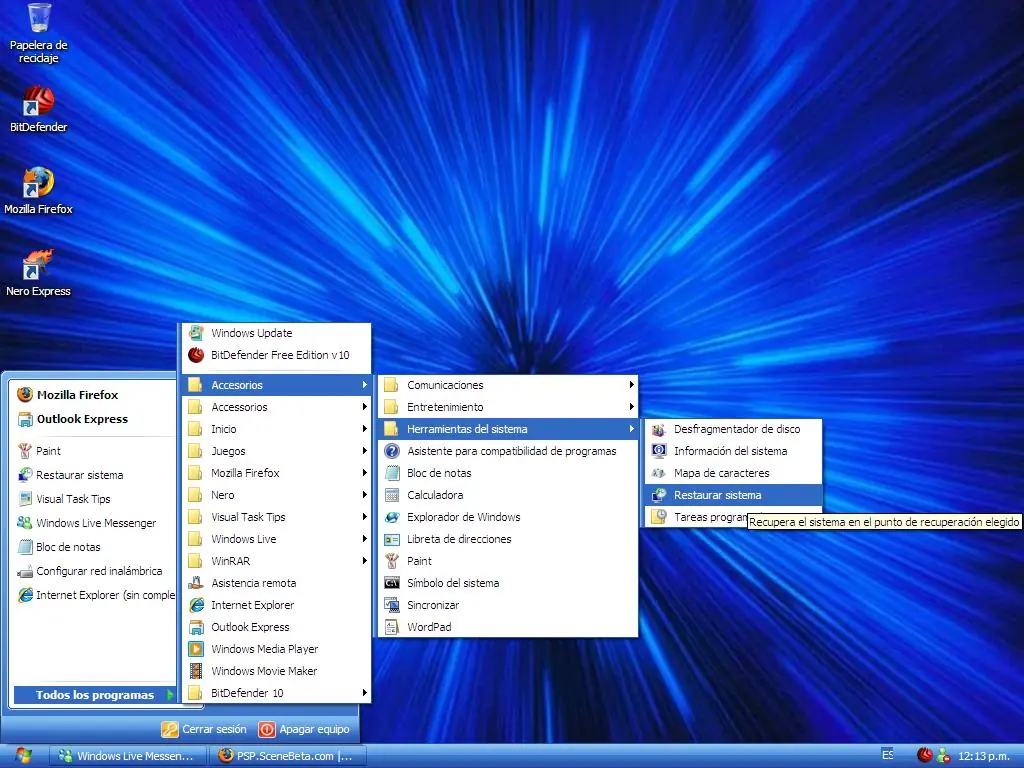Expand the Accesorios submenu arrow
The width and height of the screenshot is (1024, 768).
[364, 385]
